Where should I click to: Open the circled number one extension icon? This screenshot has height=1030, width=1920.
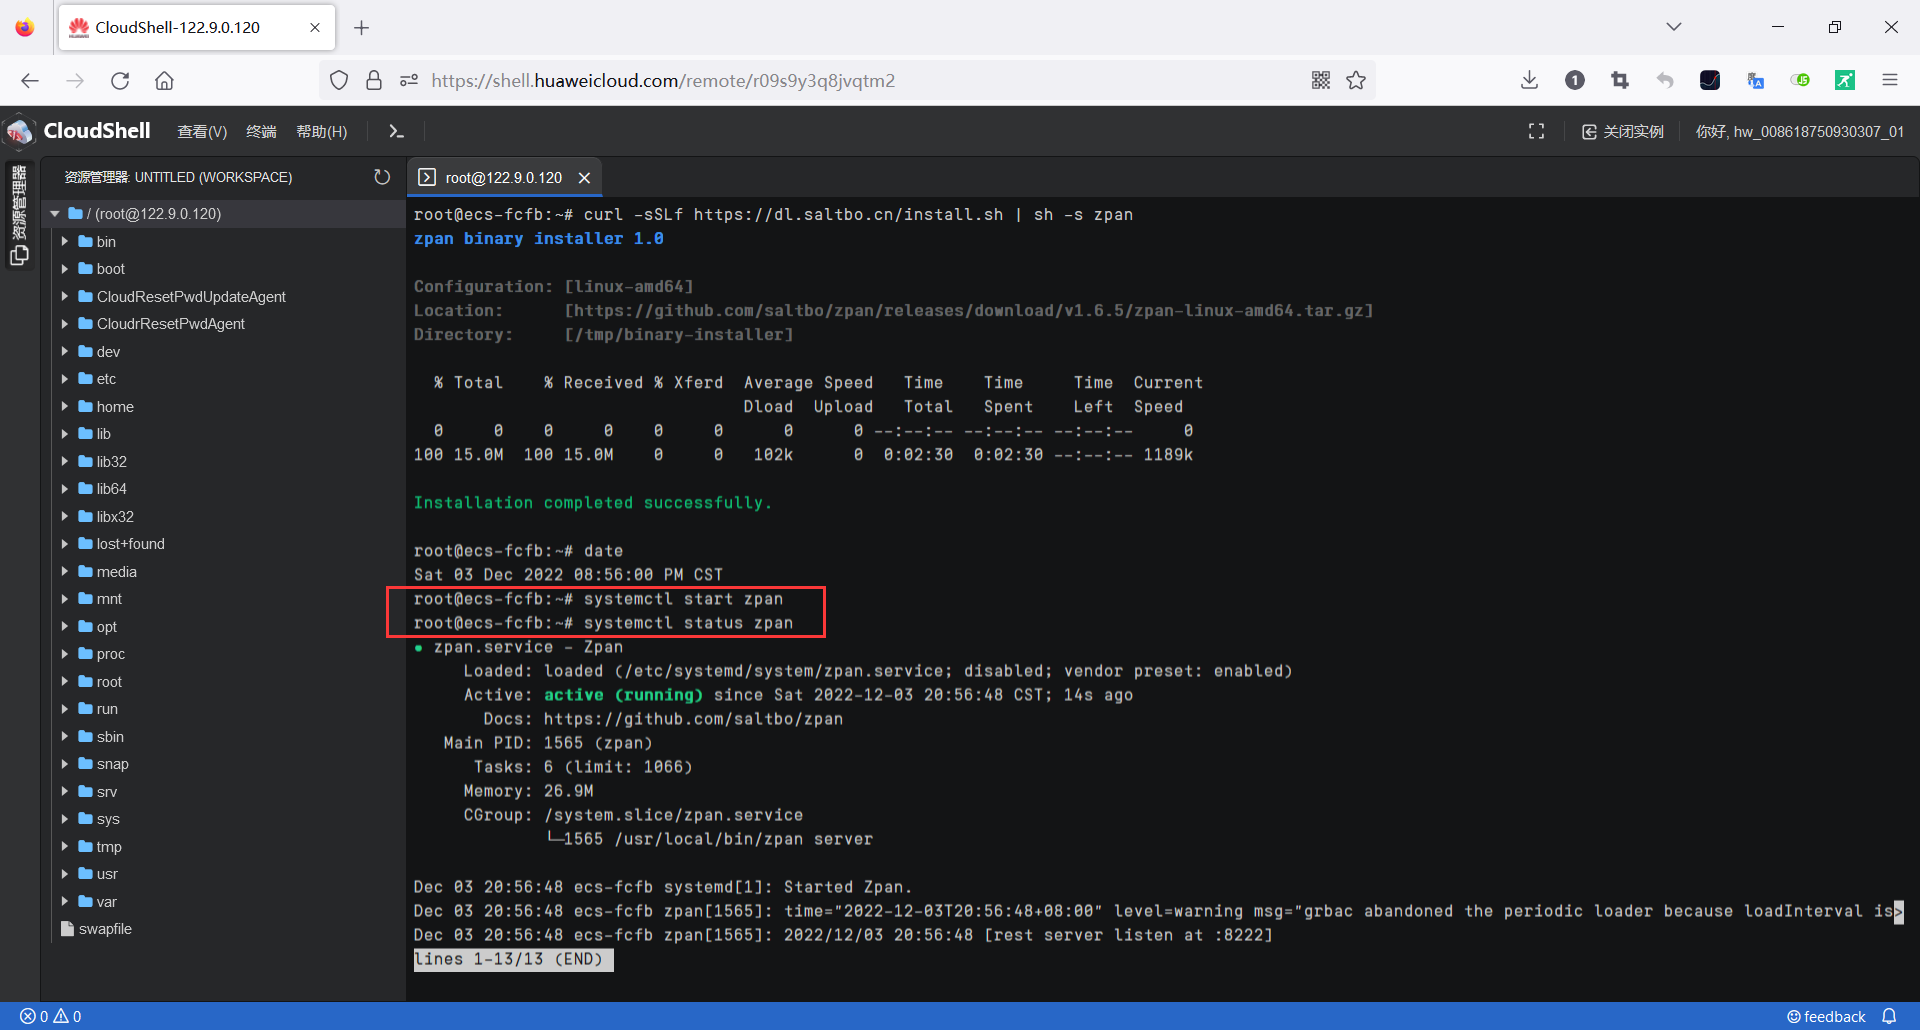[1575, 81]
